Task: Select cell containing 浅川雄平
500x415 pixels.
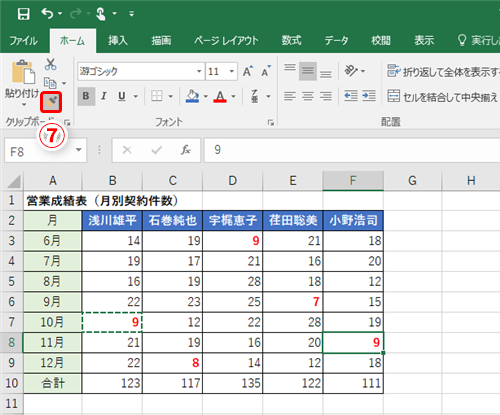Action: (112, 220)
